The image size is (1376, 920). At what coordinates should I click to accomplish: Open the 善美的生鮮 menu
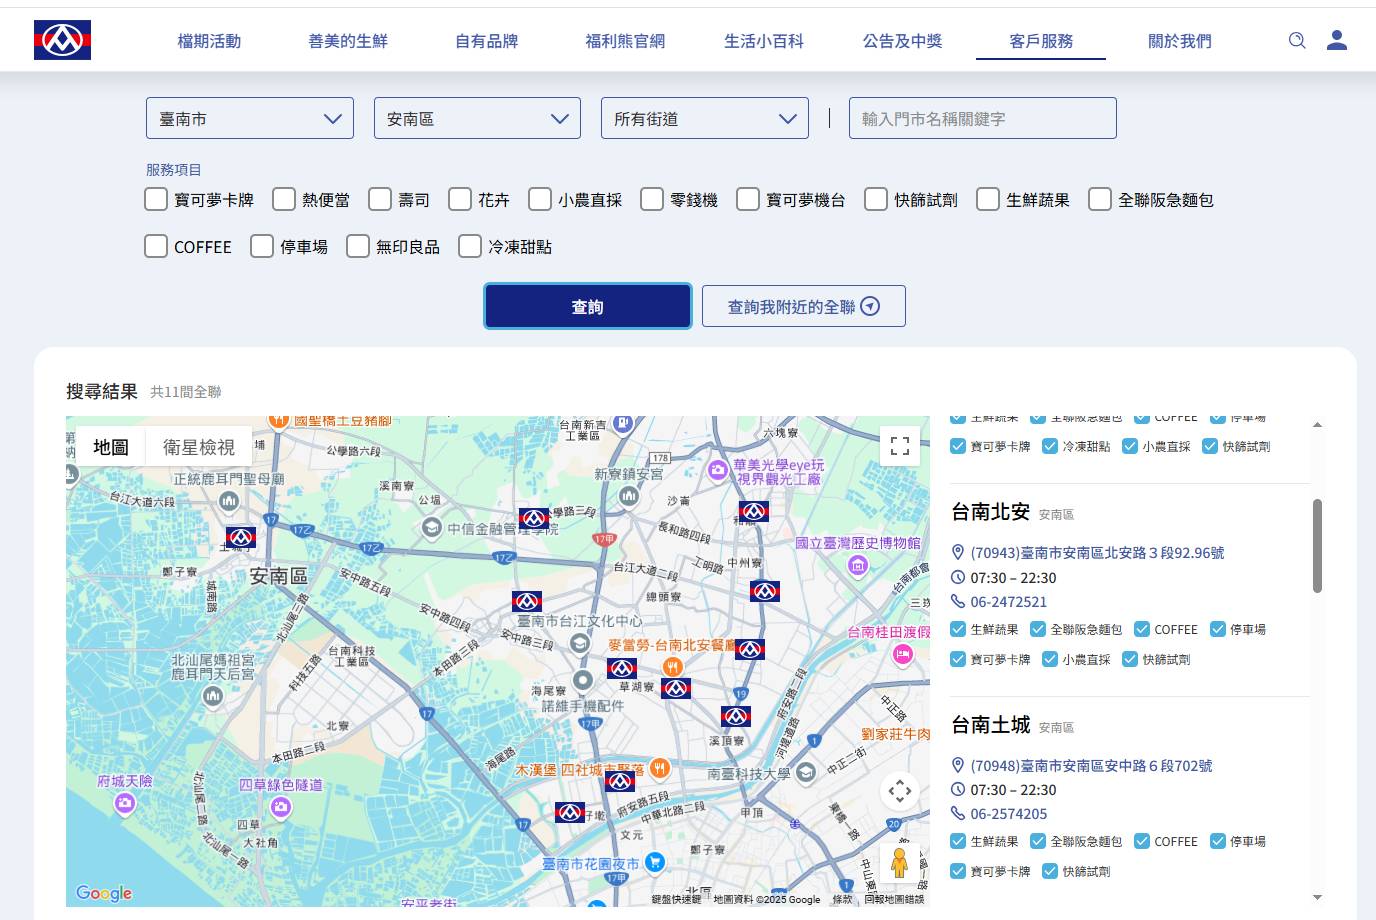click(x=348, y=41)
